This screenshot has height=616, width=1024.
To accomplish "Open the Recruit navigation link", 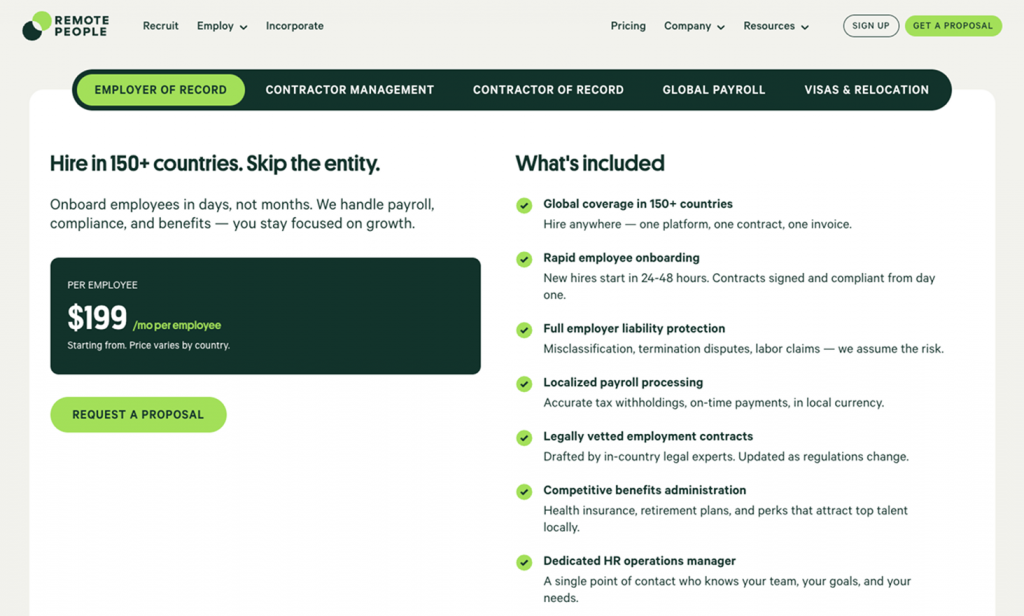I will tap(160, 26).
